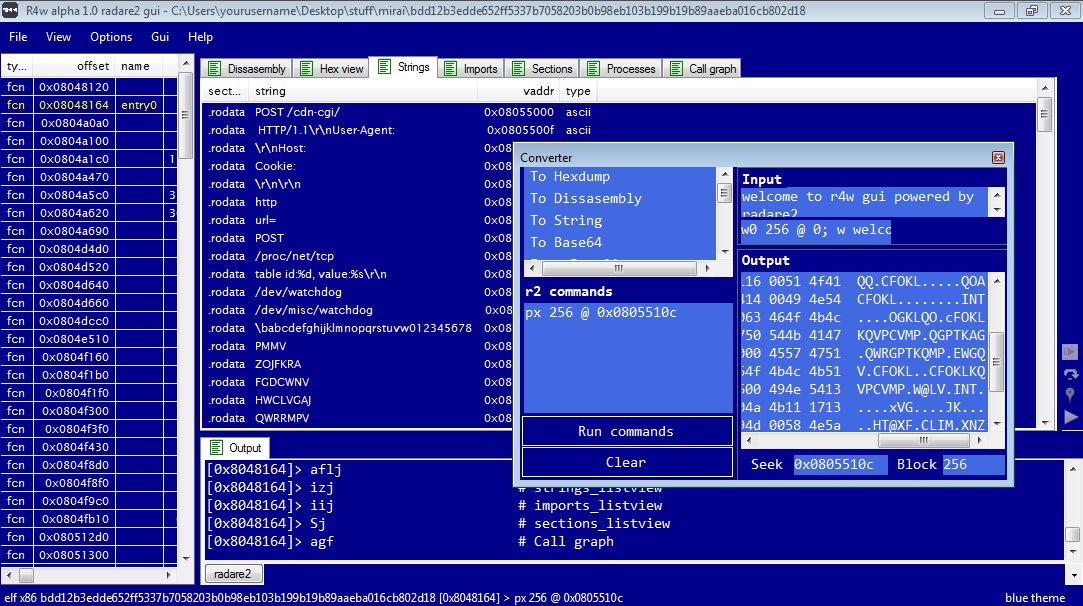Screen dimensions: 1083x606
Task: Click the Hex view tab's document icon
Action: [x=307, y=68]
